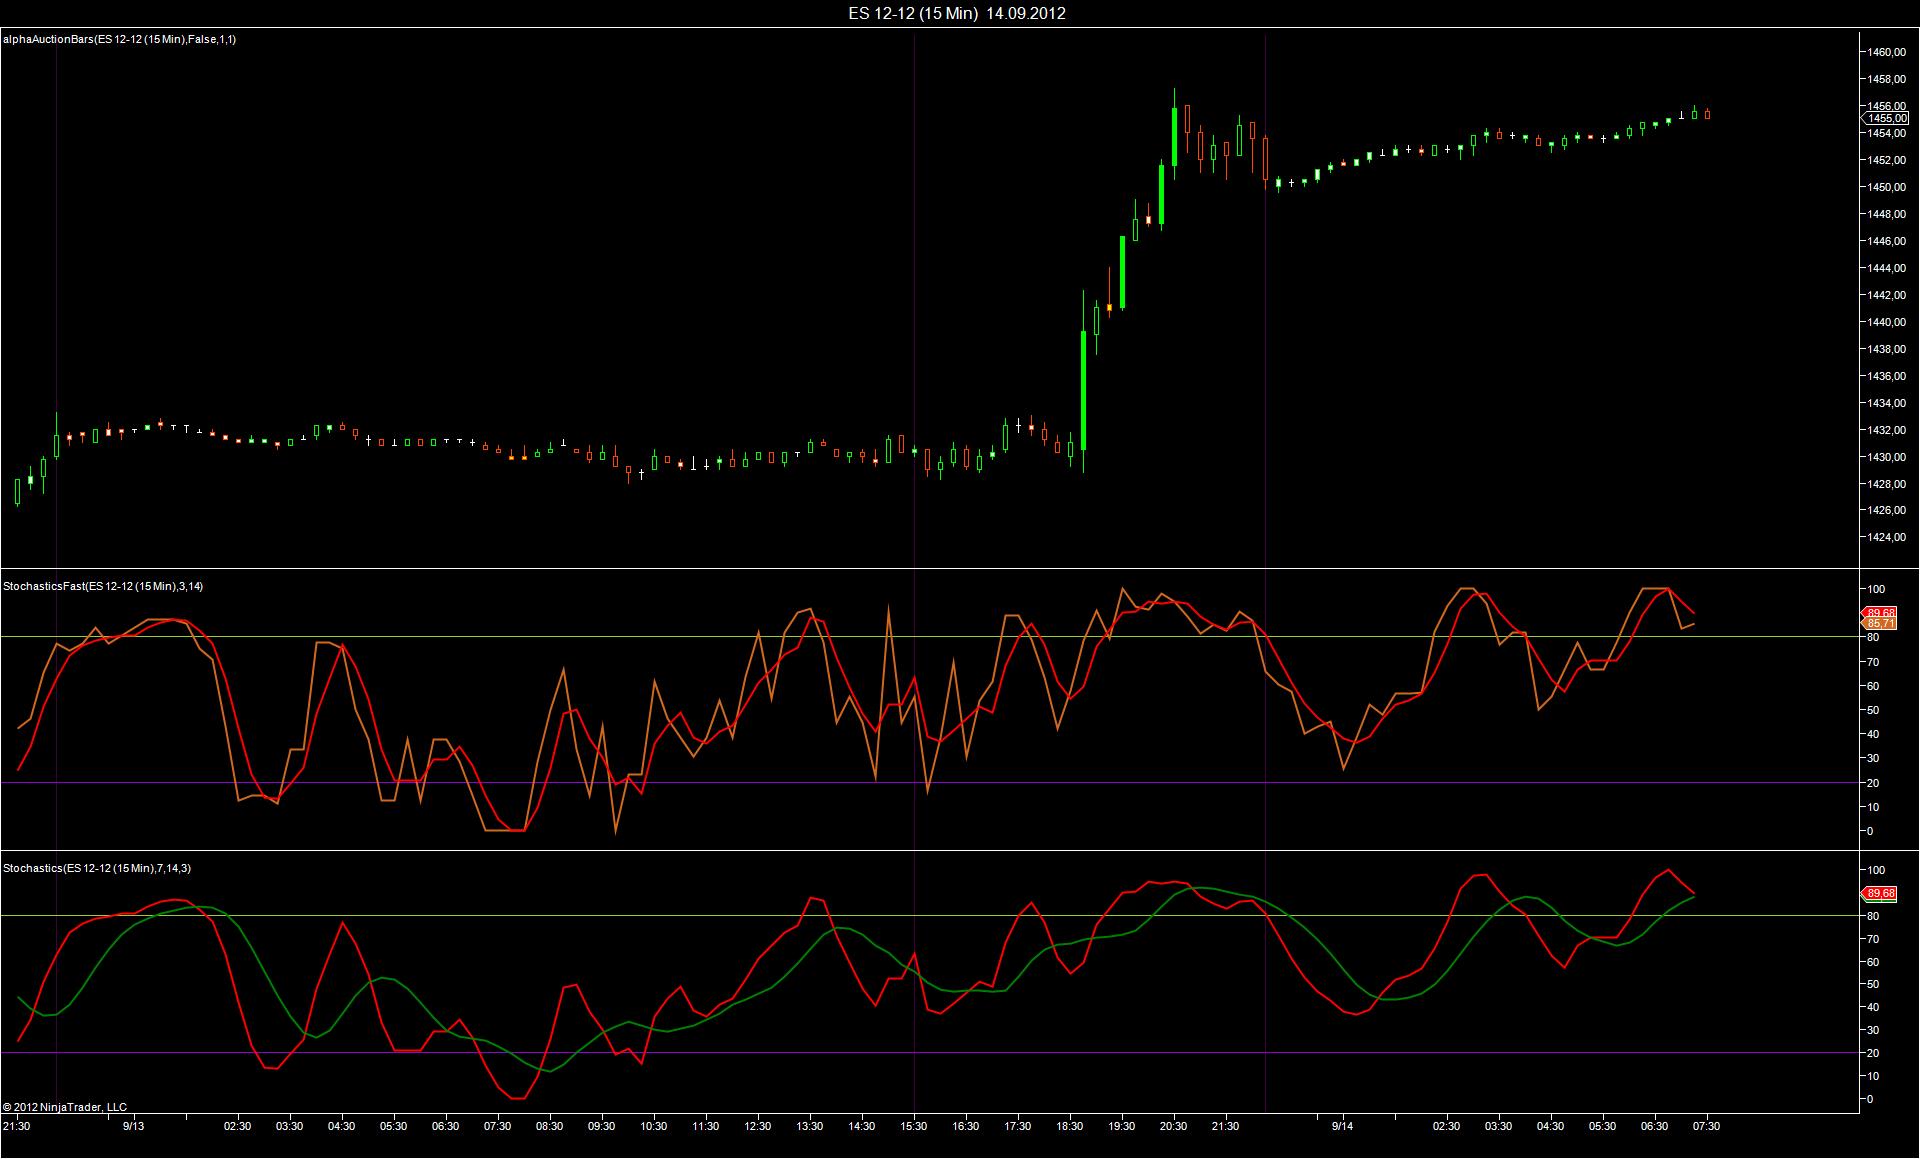Click the orange 85,71 value marker
This screenshot has height=1159, width=1920.
tap(1881, 623)
